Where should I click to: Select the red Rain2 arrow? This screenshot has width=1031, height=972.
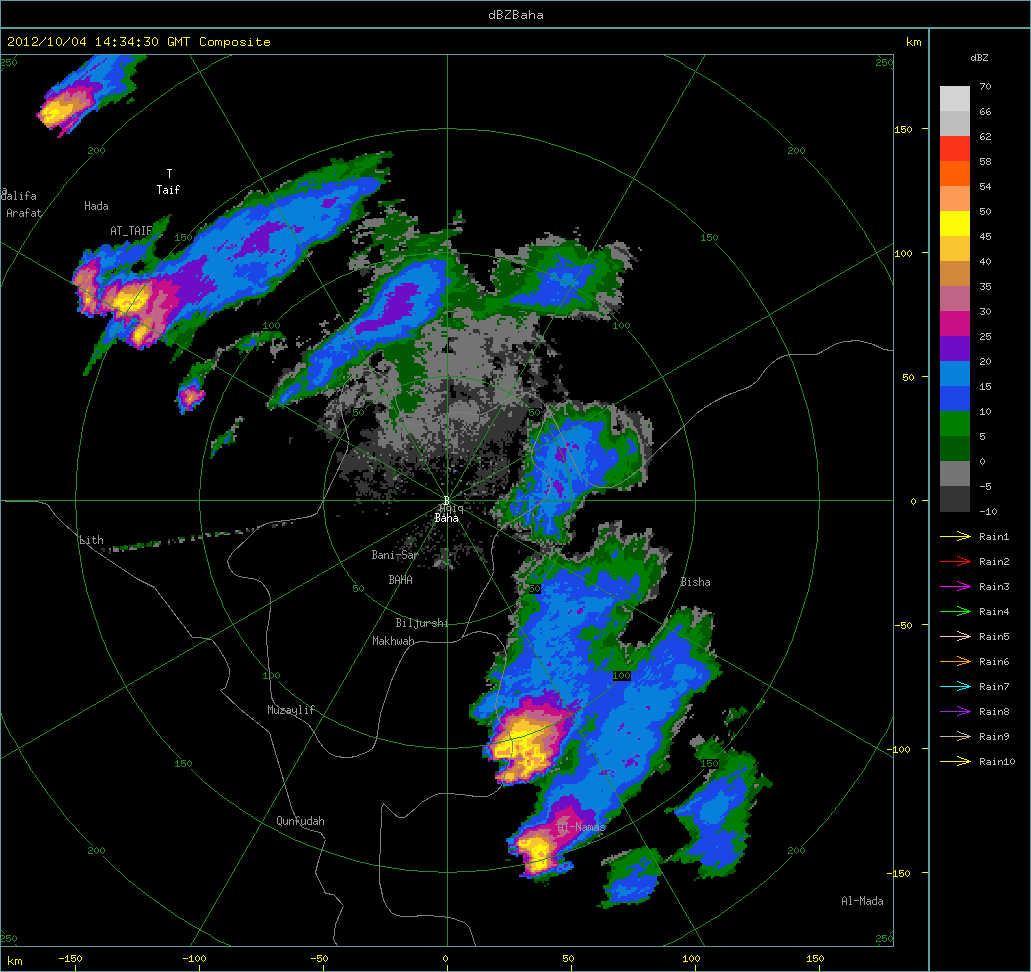[956, 562]
